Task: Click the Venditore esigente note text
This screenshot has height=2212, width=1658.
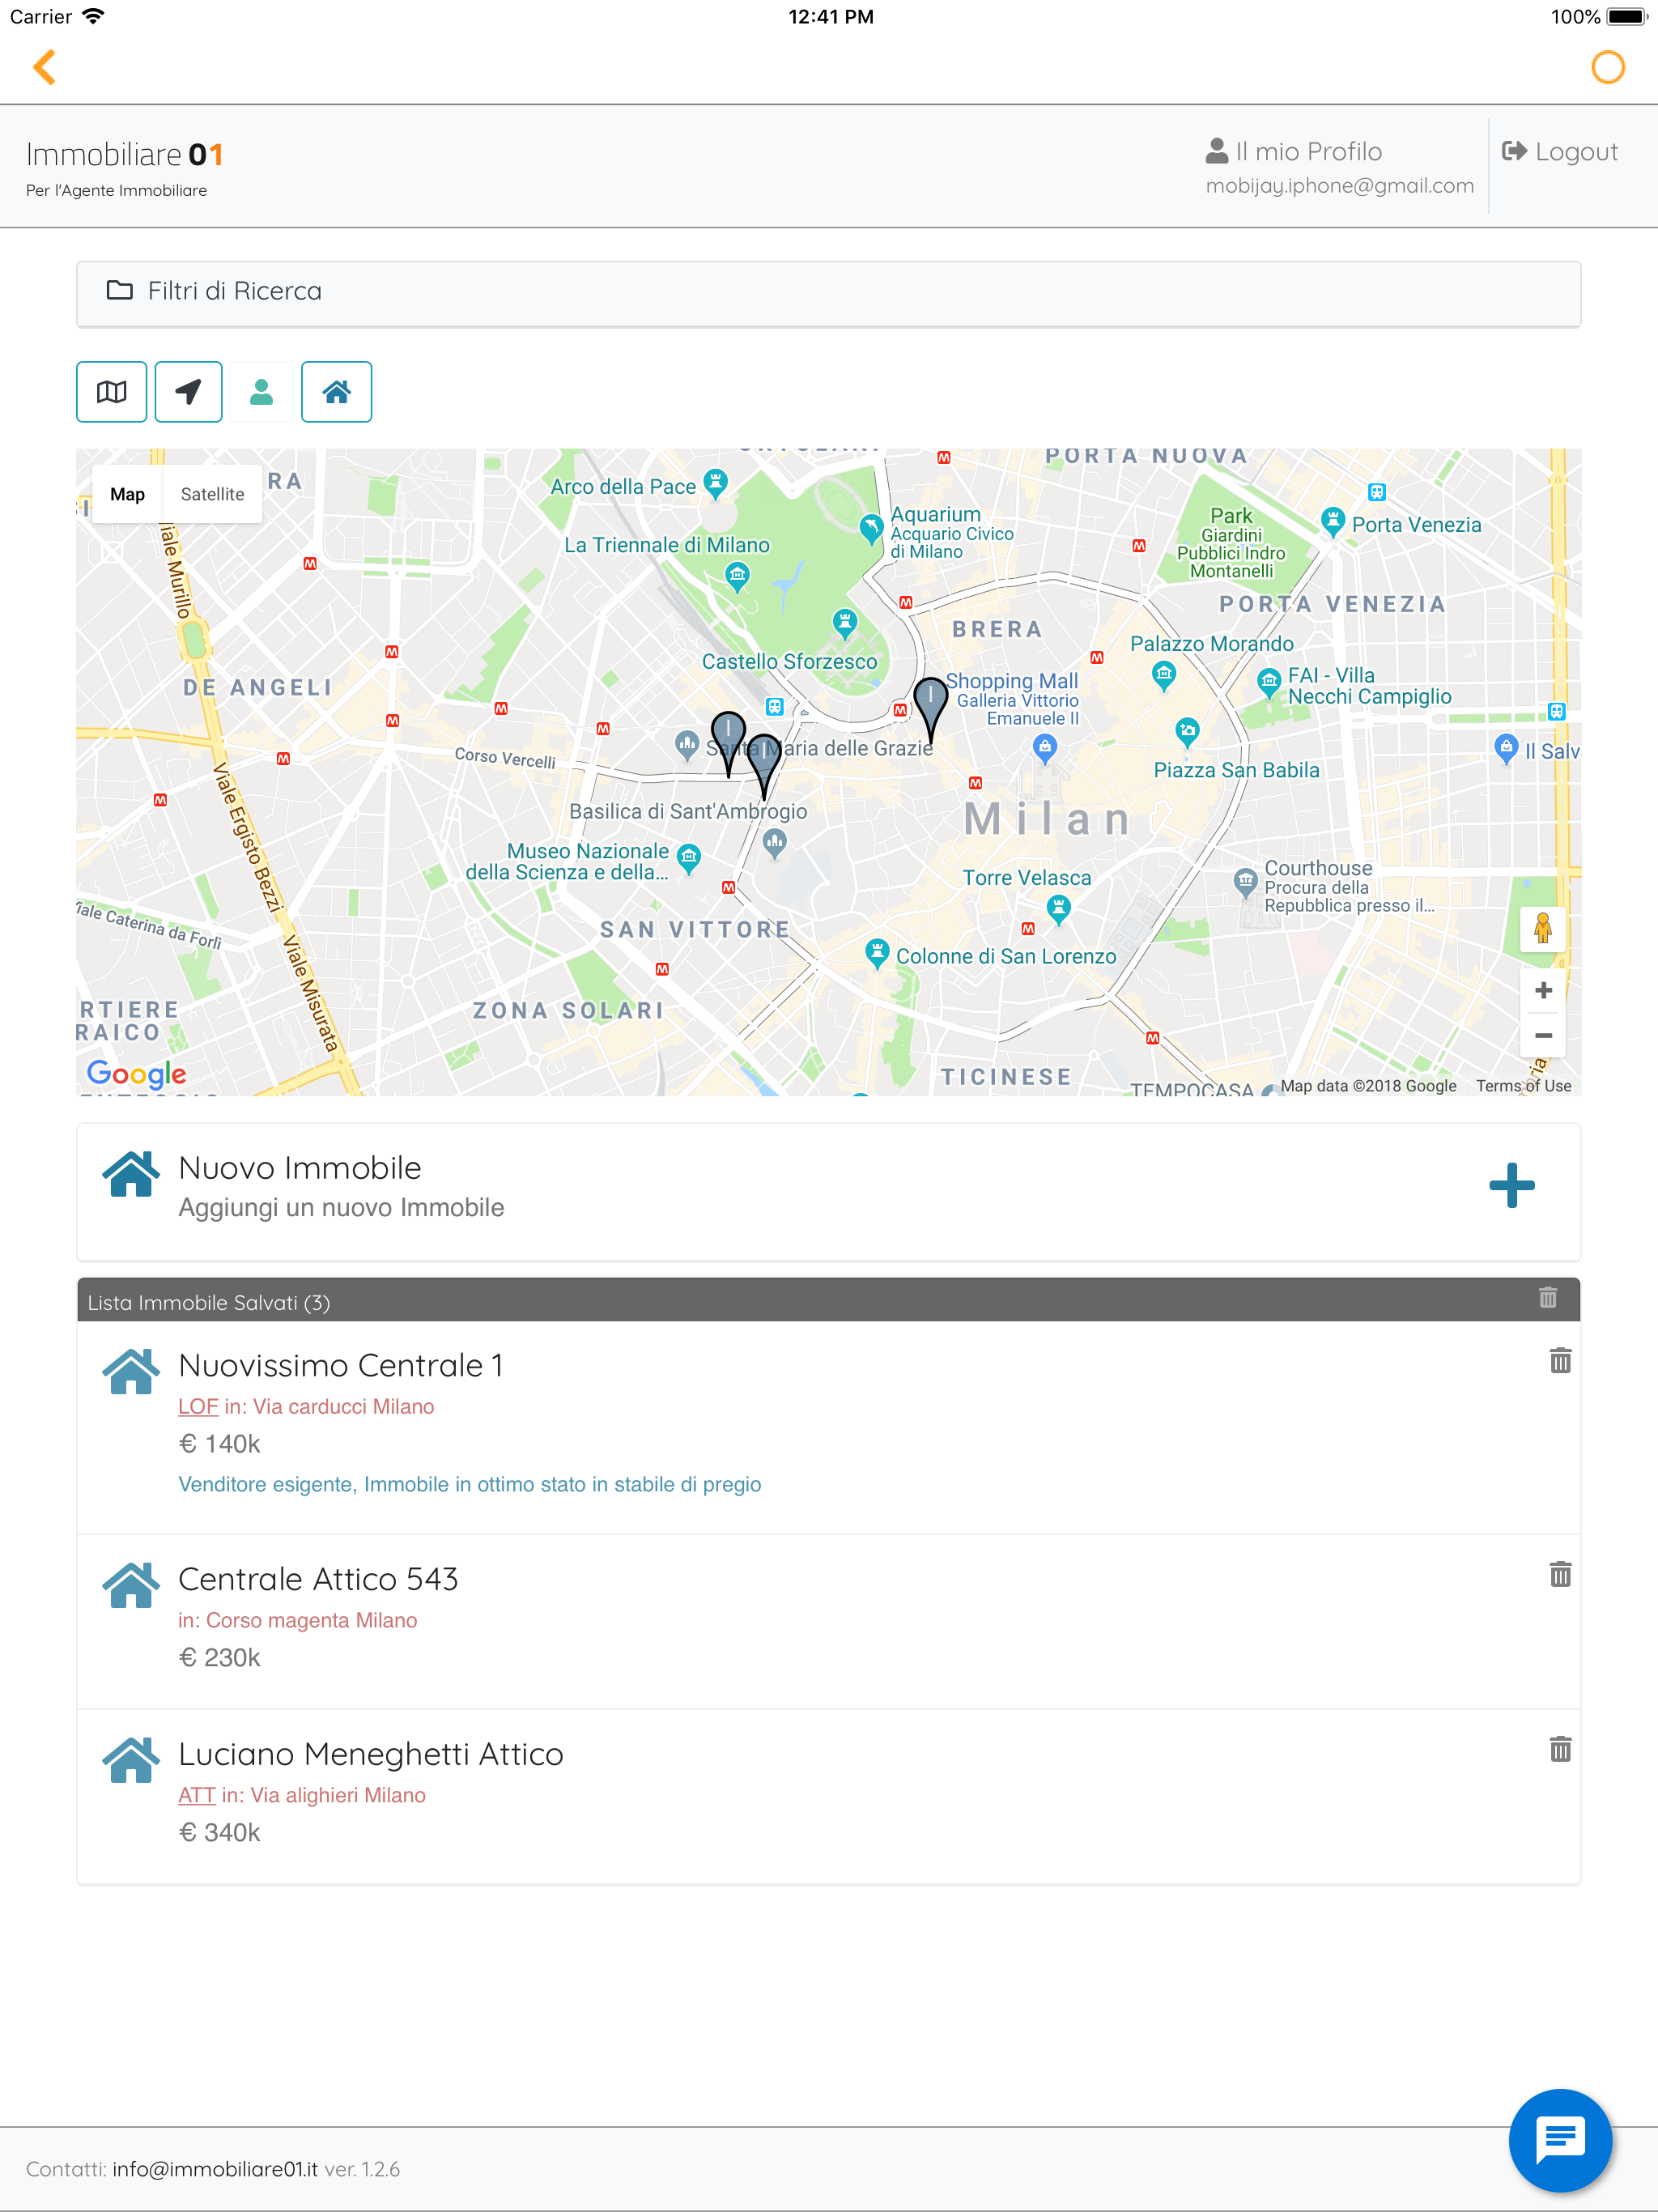Action: point(469,1484)
